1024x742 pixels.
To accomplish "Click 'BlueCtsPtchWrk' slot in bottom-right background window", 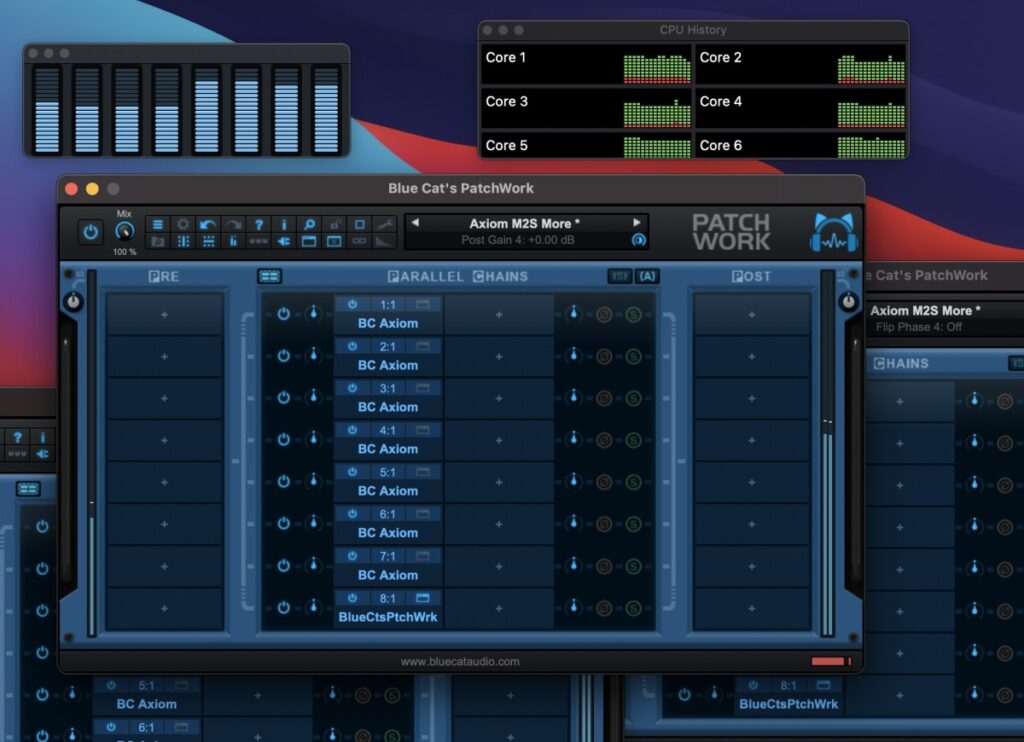I will click(788, 704).
